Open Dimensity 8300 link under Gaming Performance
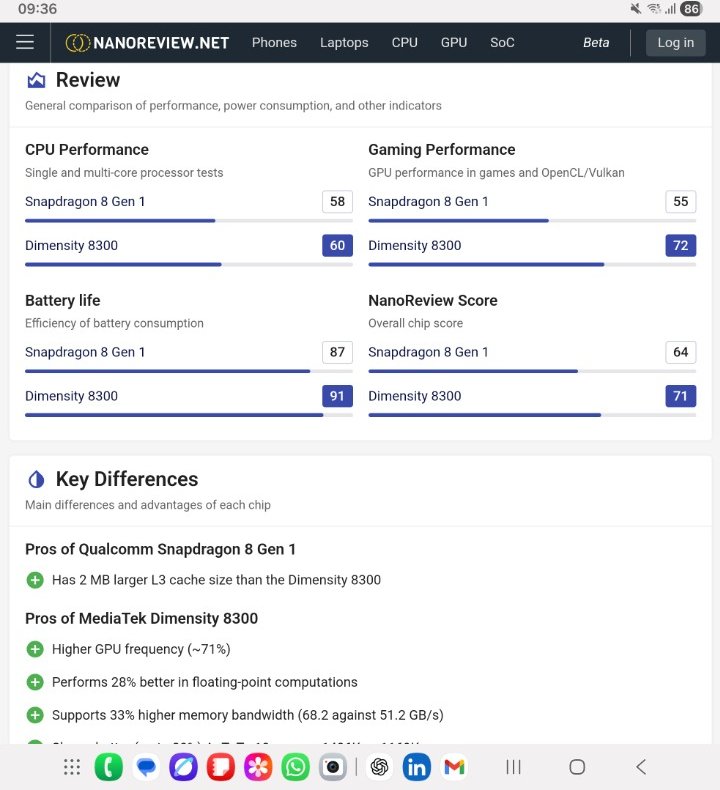 click(x=415, y=245)
